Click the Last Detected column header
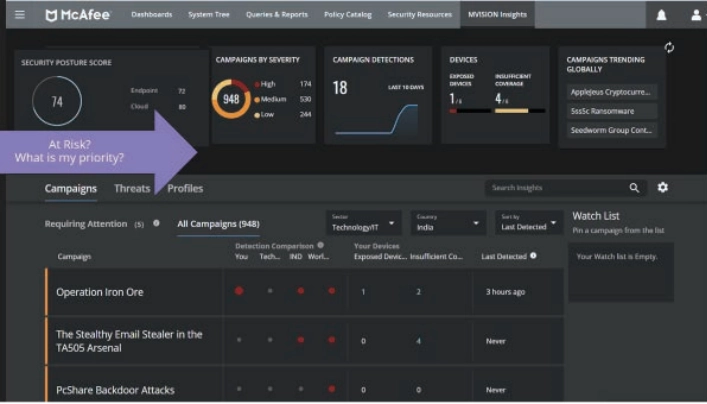This screenshot has height=404, width=707. coord(504,257)
